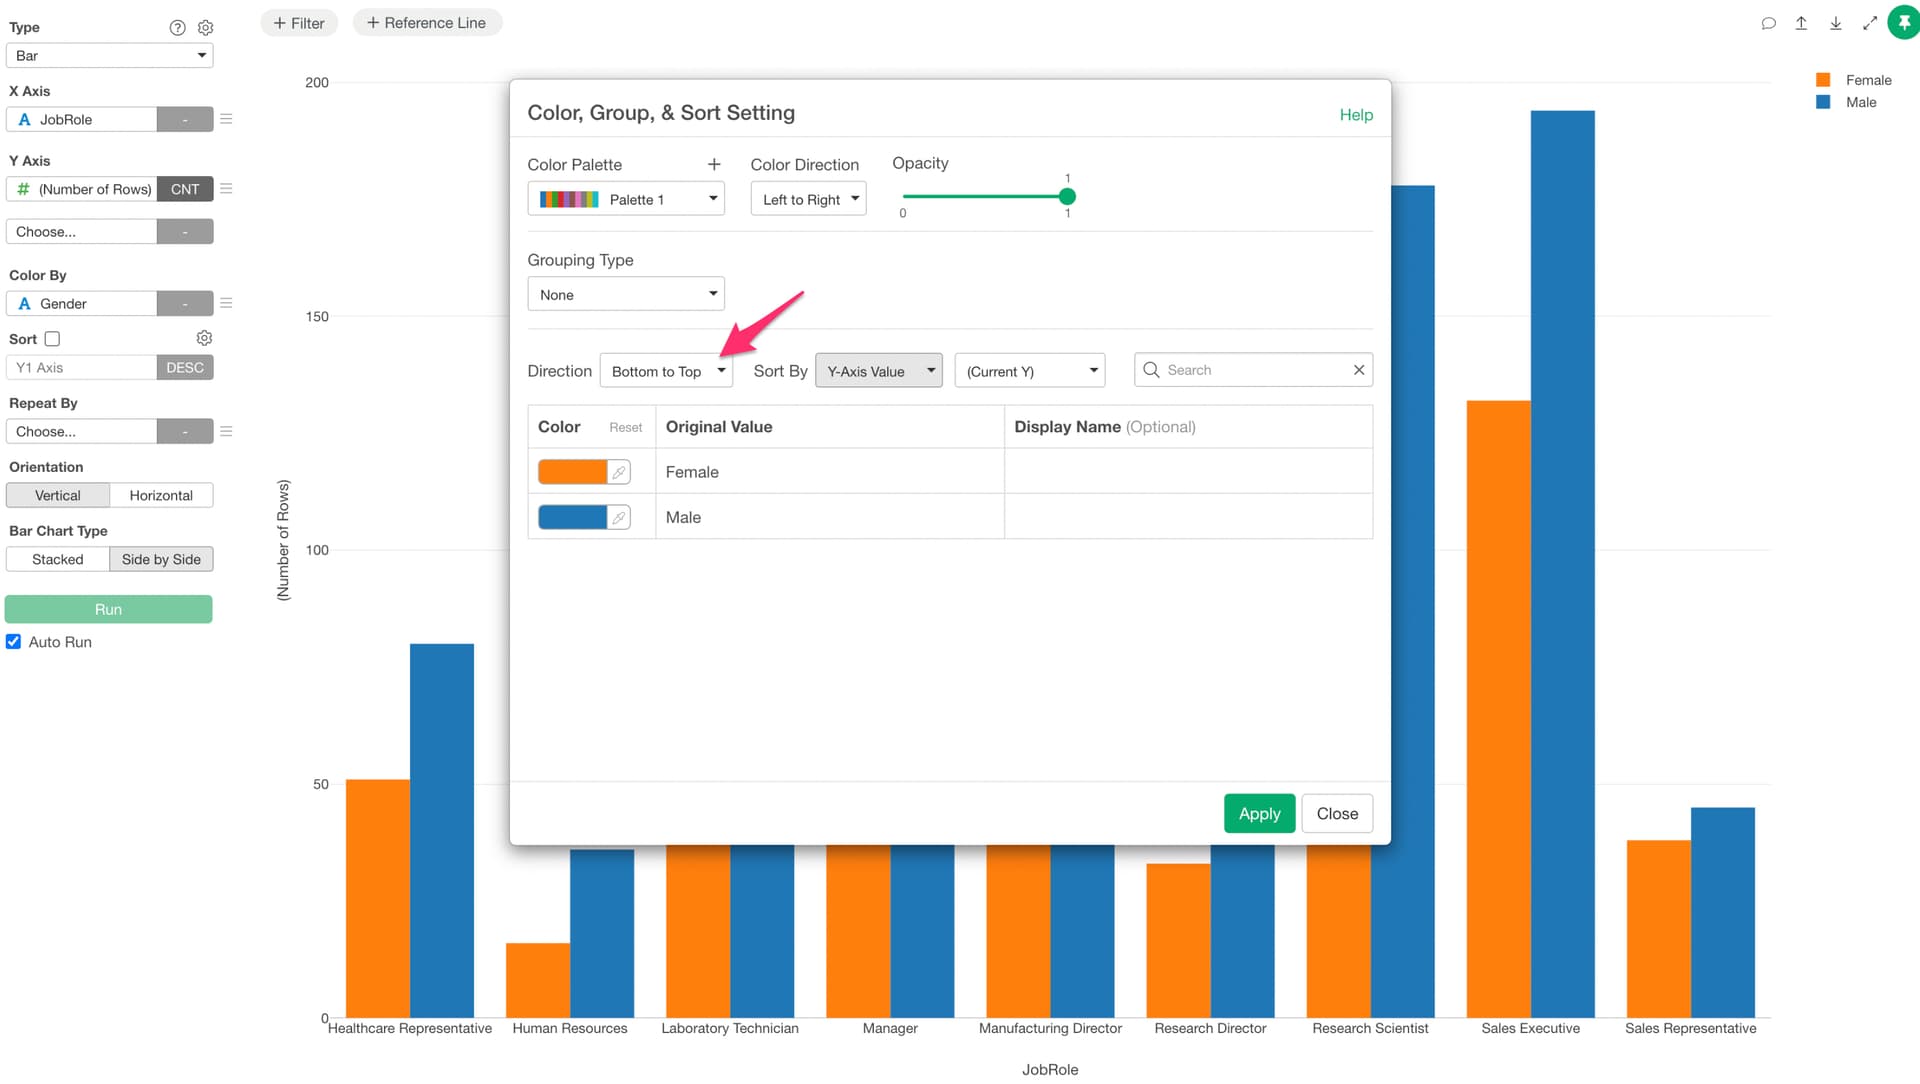Expand the Grouping Type dropdown
Viewport: 1920px width, 1084px height.
tap(625, 295)
